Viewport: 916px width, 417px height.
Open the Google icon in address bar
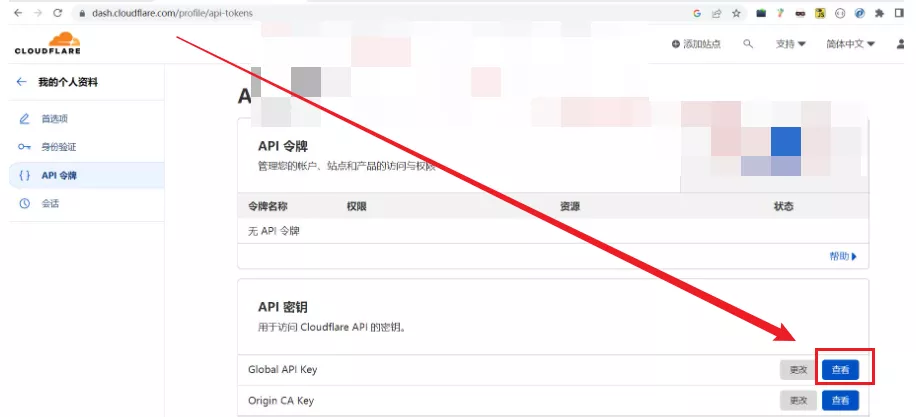(697, 13)
